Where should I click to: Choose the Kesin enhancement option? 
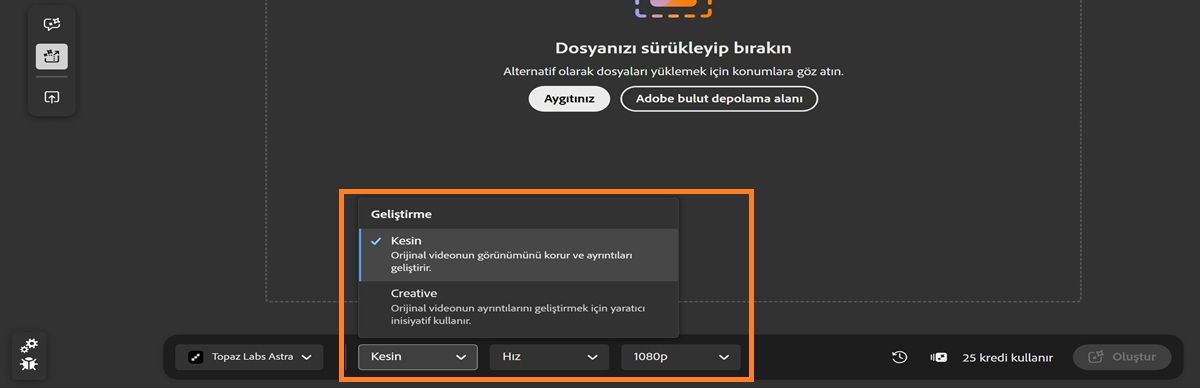(518, 255)
